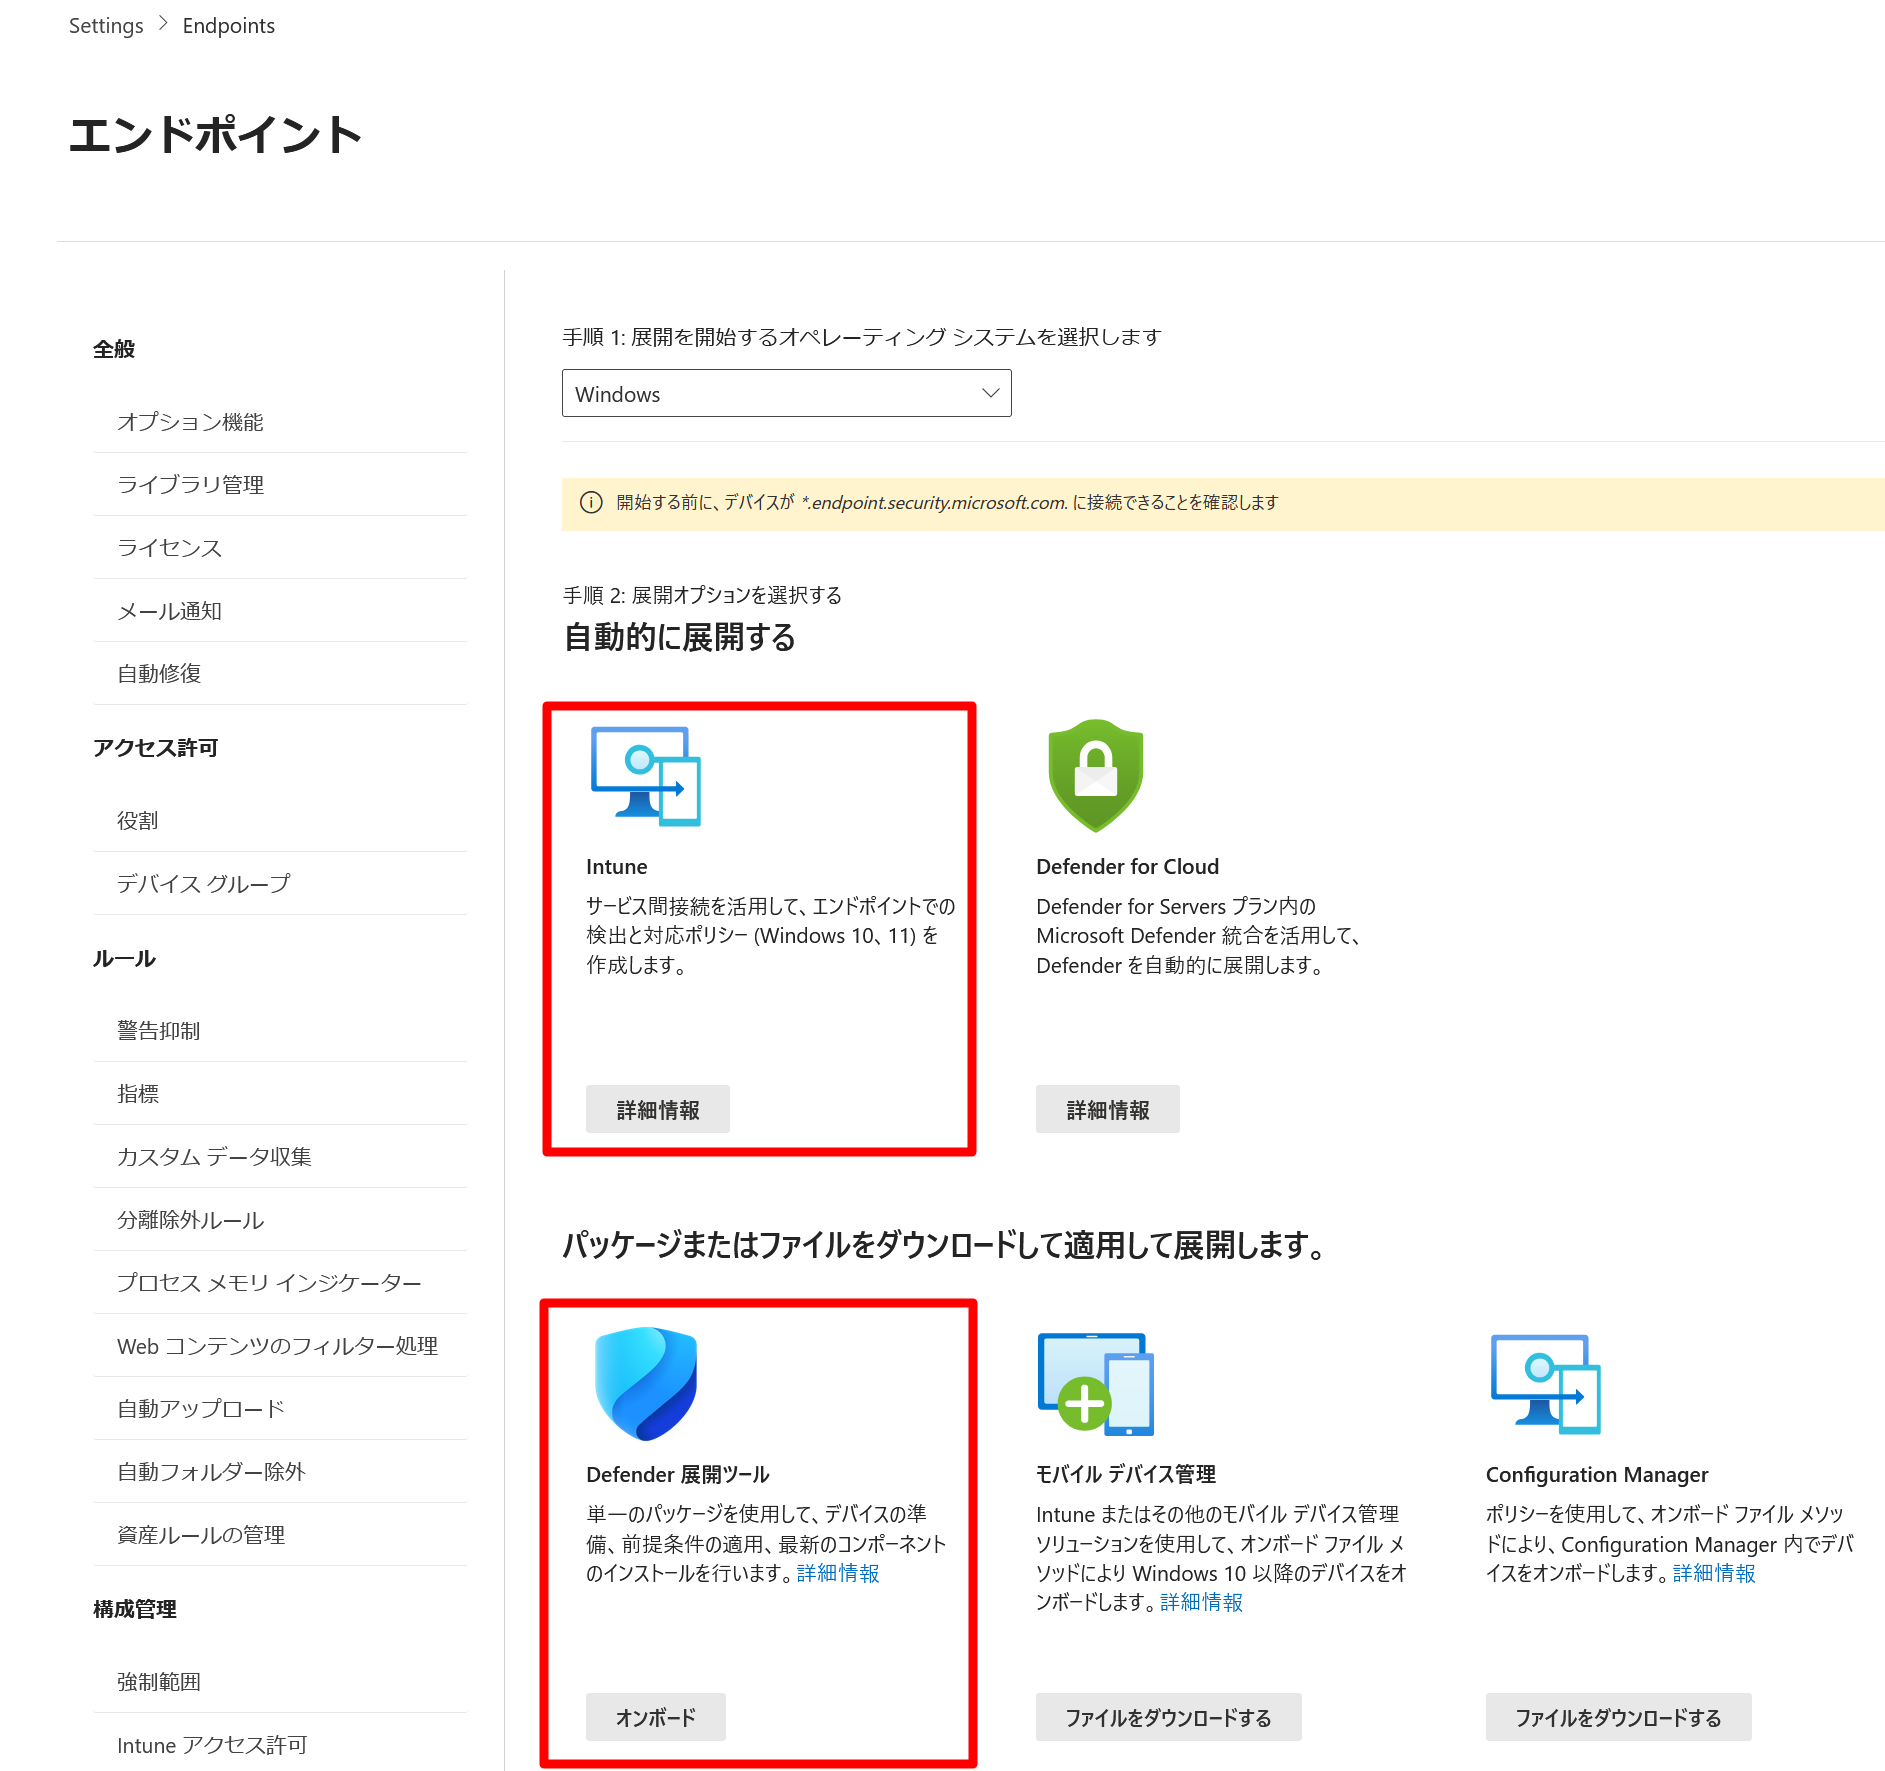Click Endpoints in the breadcrumb
Viewport: 1885px width, 1771px height.
click(x=228, y=26)
